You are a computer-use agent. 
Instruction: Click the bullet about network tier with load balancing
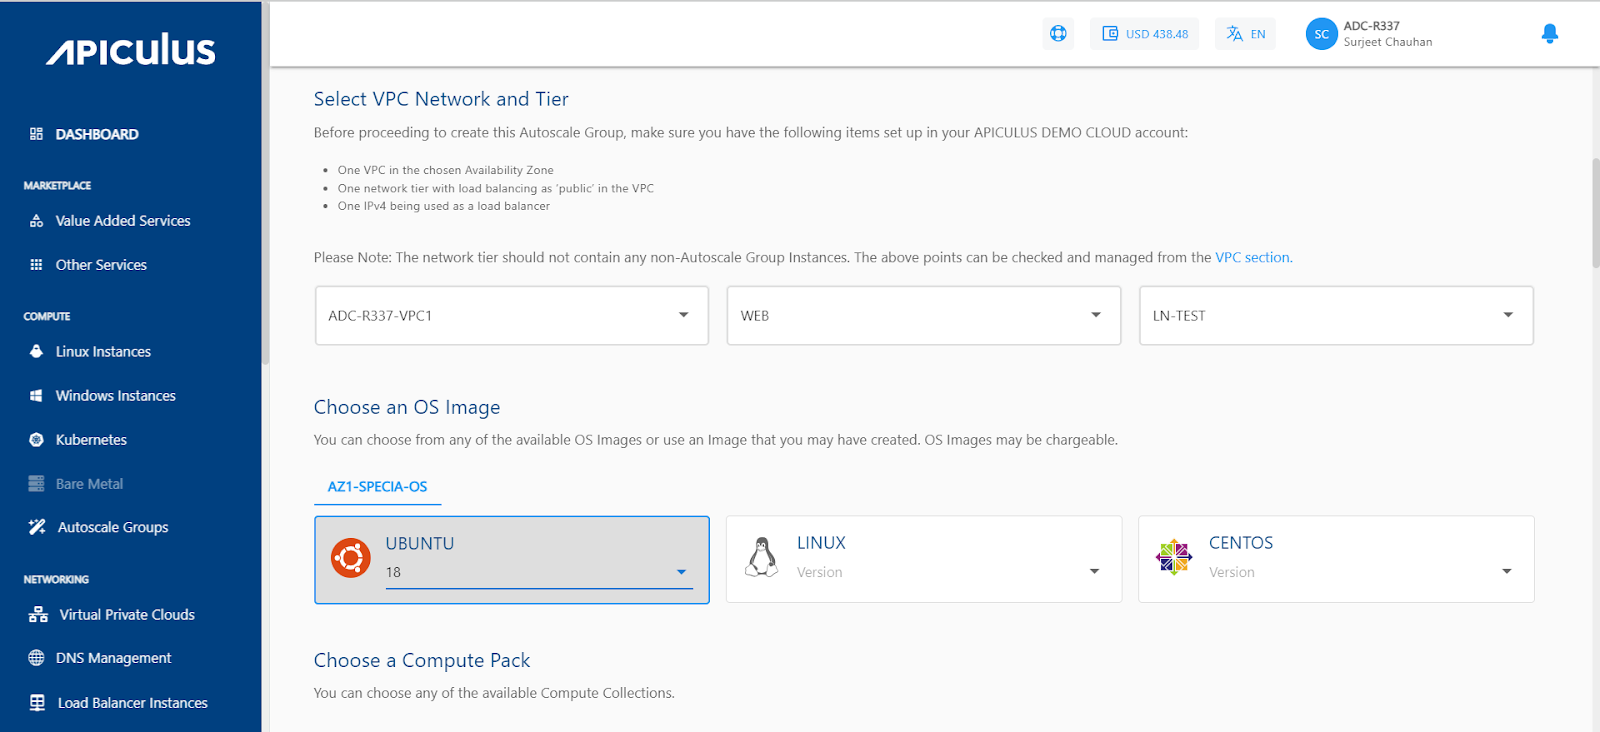pyautogui.click(x=496, y=189)
